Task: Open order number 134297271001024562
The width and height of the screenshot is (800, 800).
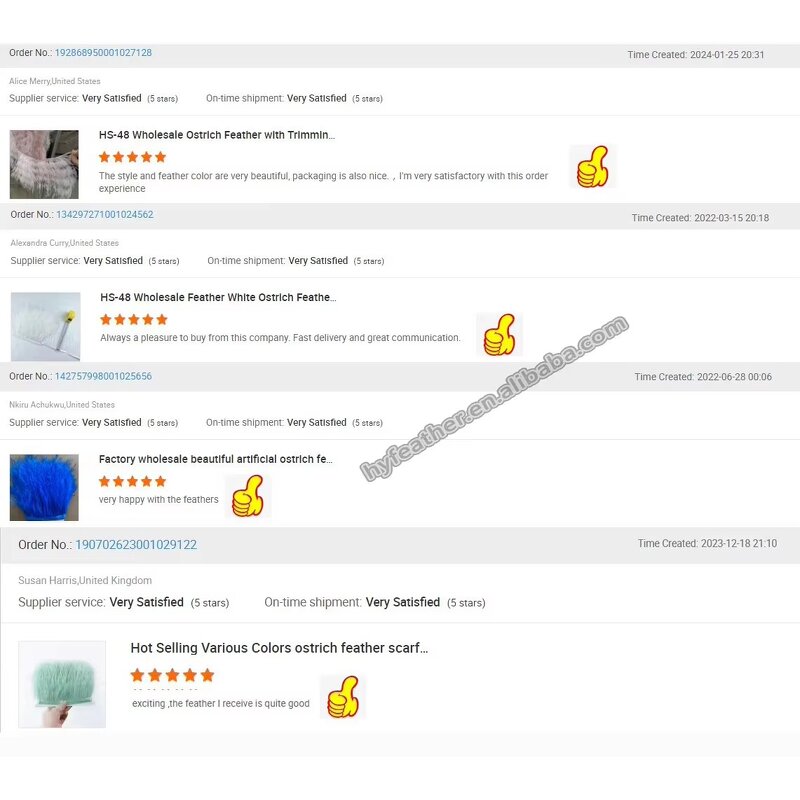Action: [105, 214]
